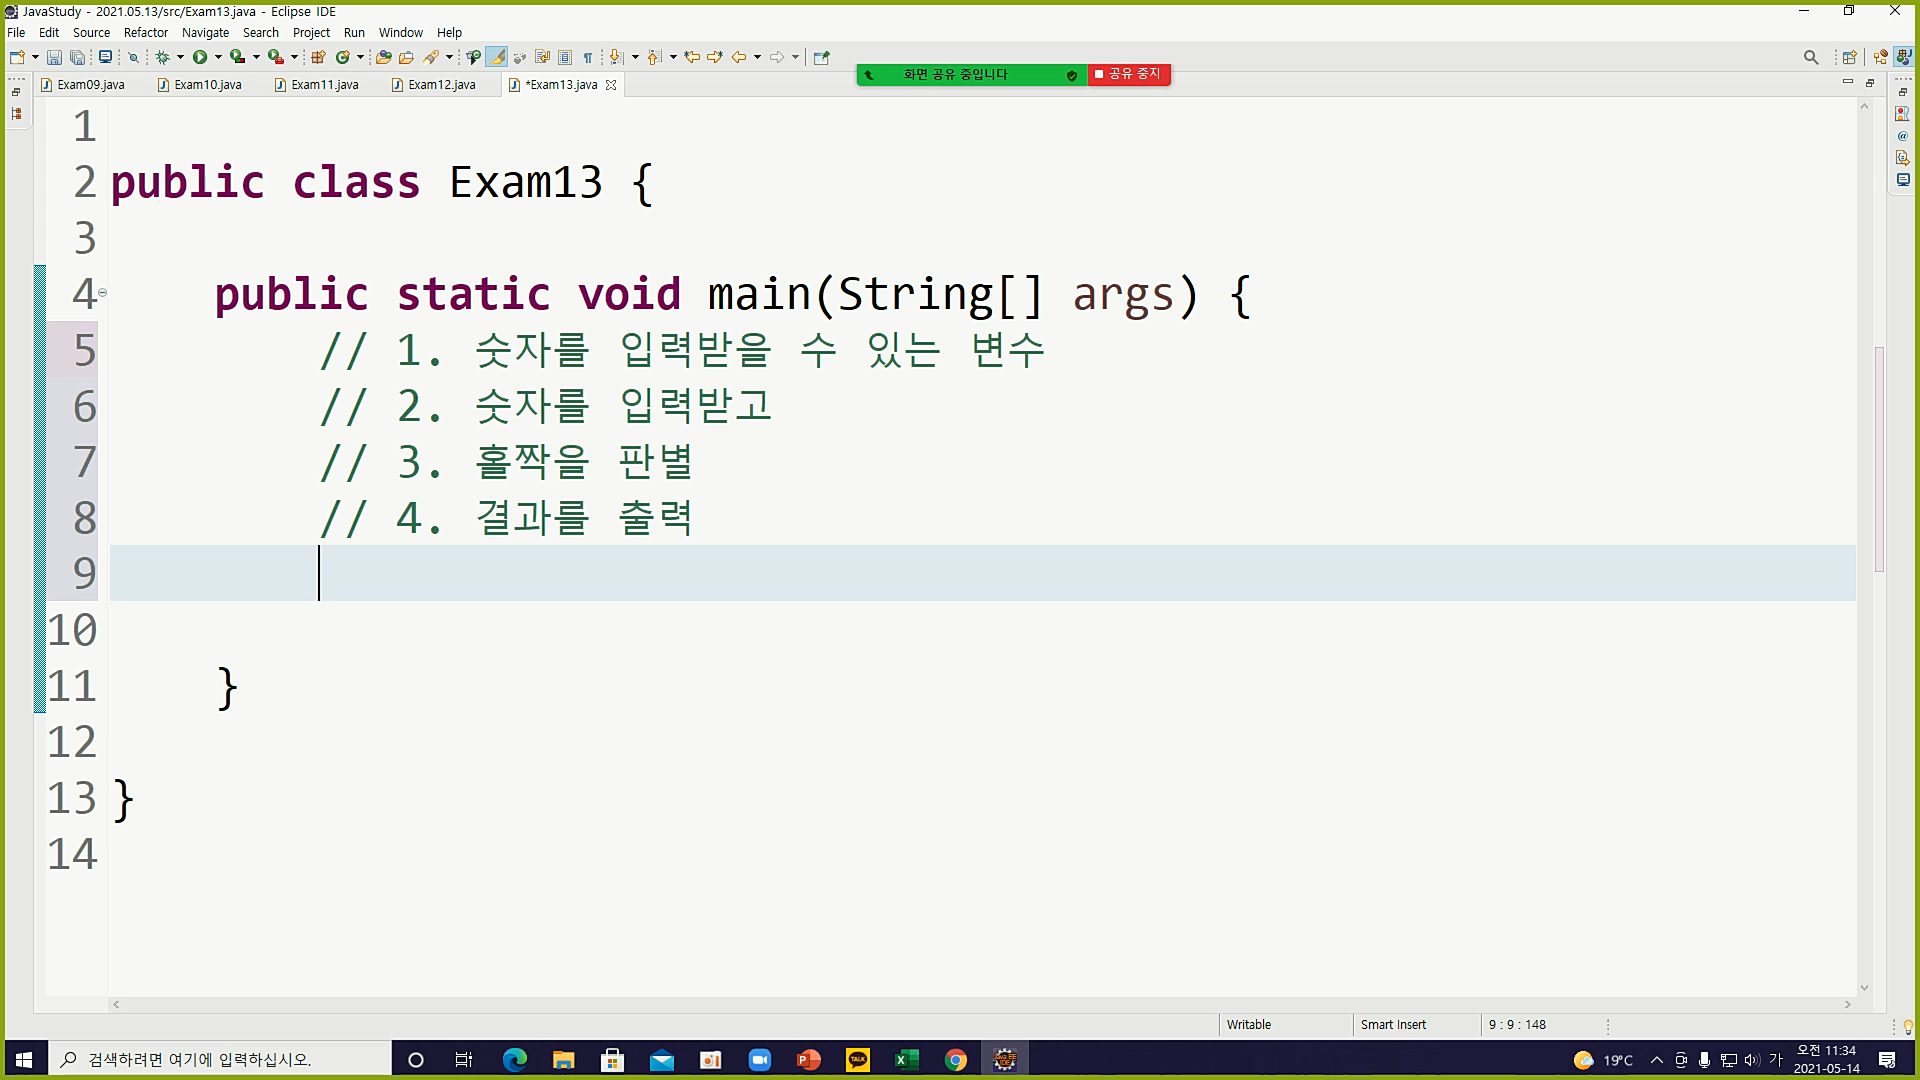This screenshot has height=1080, width=1920.
Task: Click Last Edit Location icon
Action: point(691,58)
